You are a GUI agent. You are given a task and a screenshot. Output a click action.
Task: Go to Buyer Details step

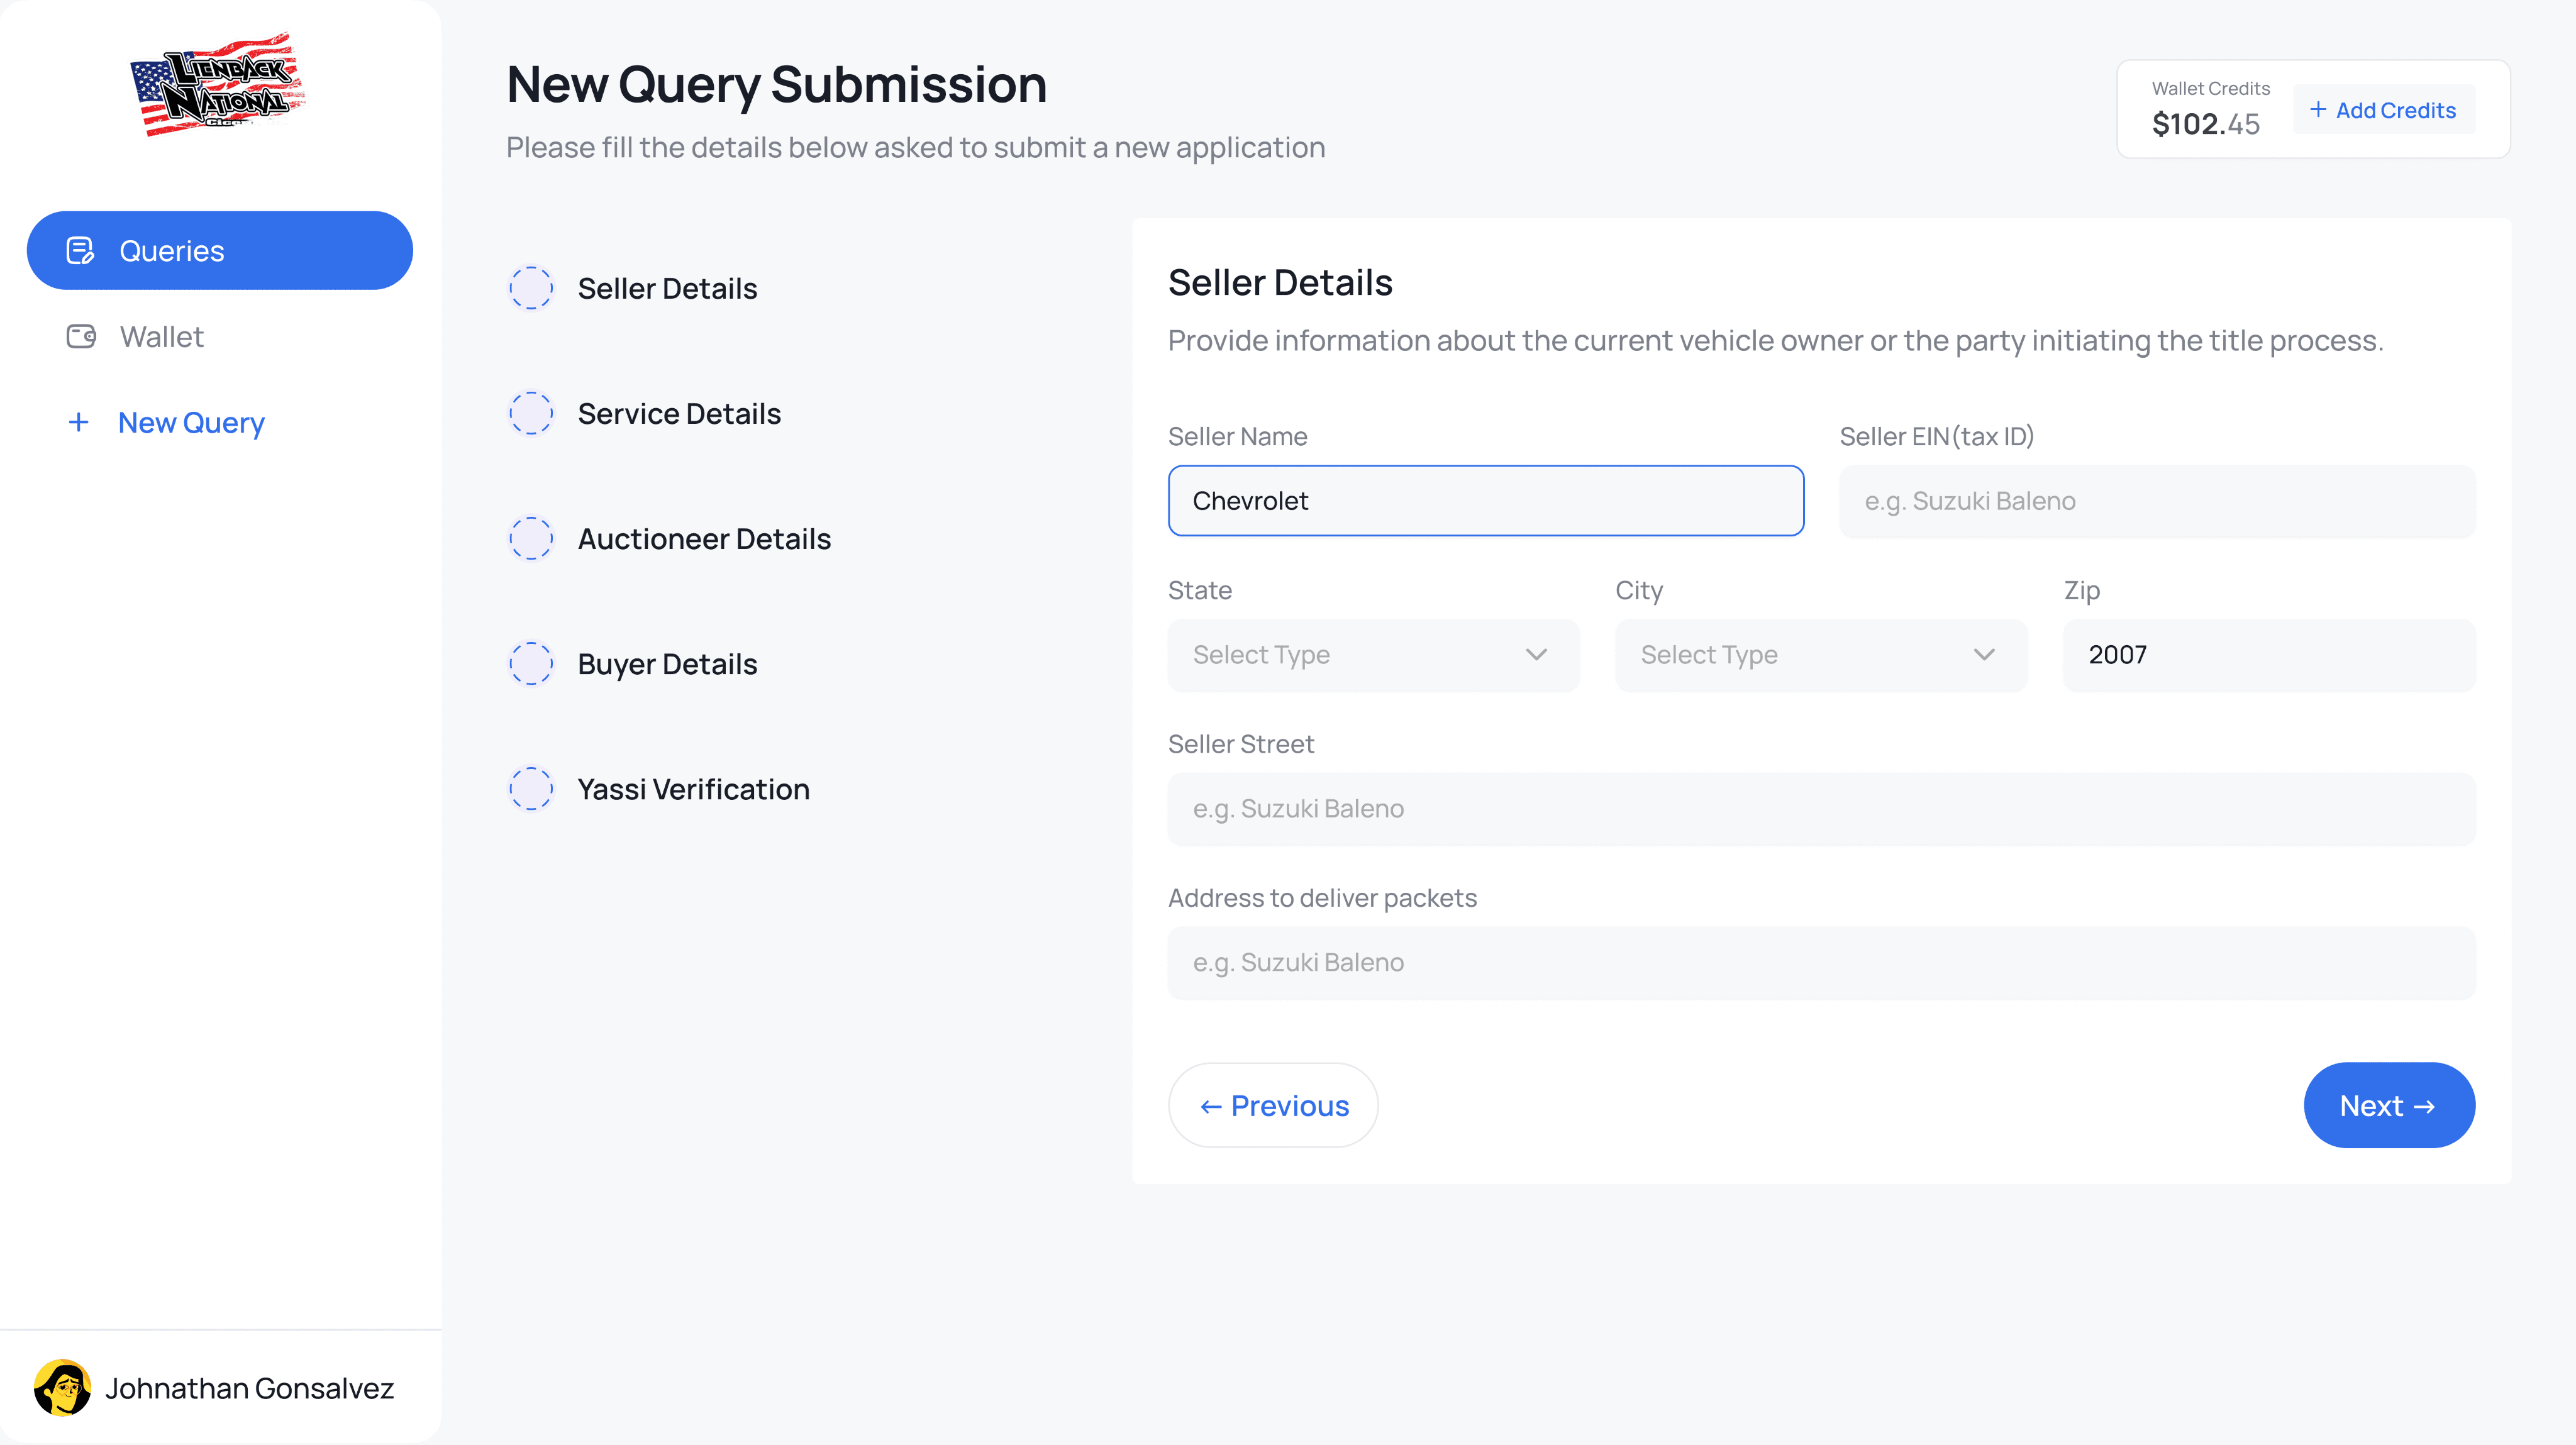pyautogui.click(x=667, y=664)
